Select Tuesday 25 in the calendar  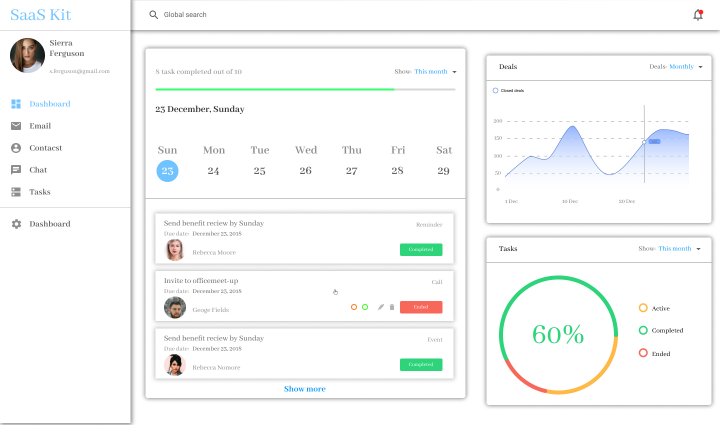[x=259, y=171]
